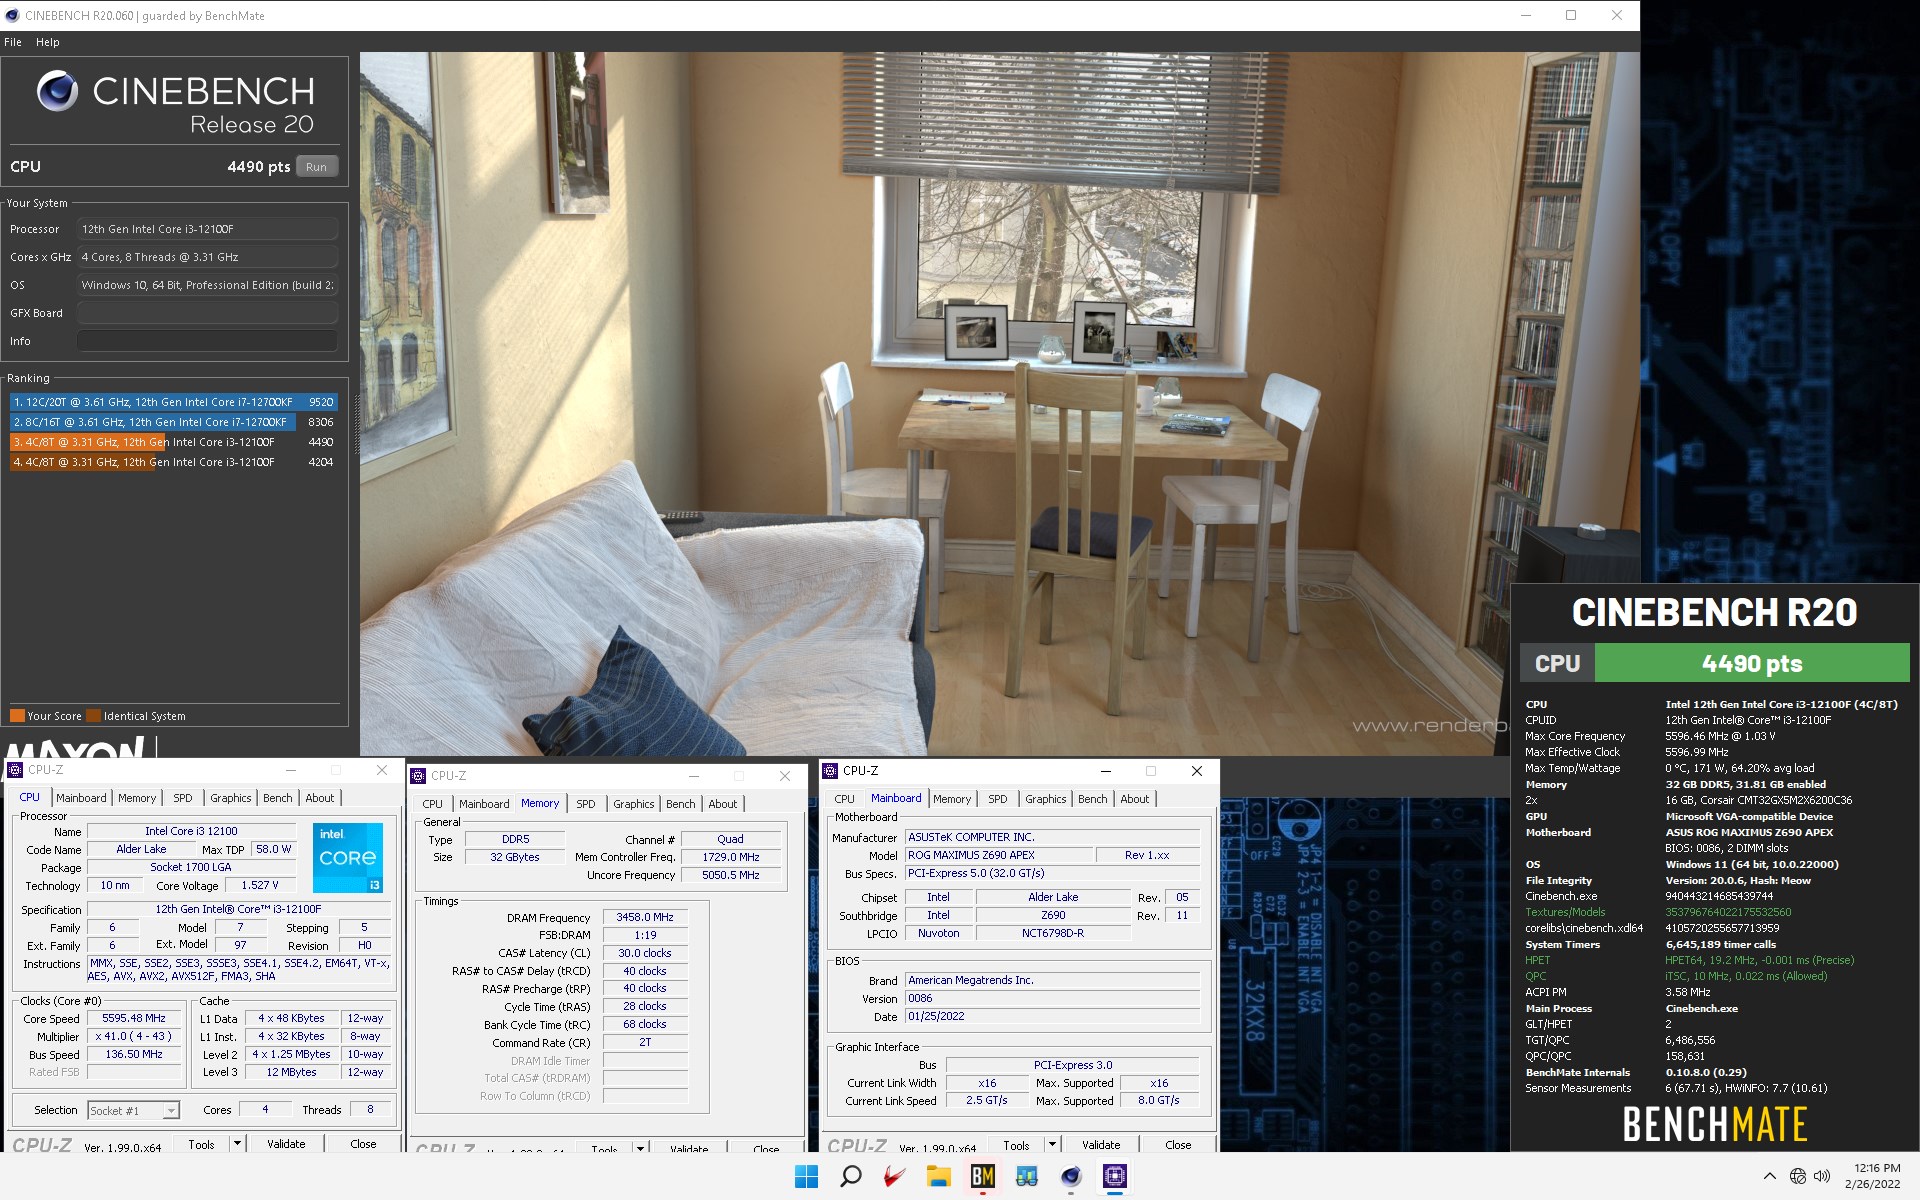The height and width of the screenshot is (1200, 1920).
Task: Click Close button in the left CPU-Z window
Action: [363, 1144]
